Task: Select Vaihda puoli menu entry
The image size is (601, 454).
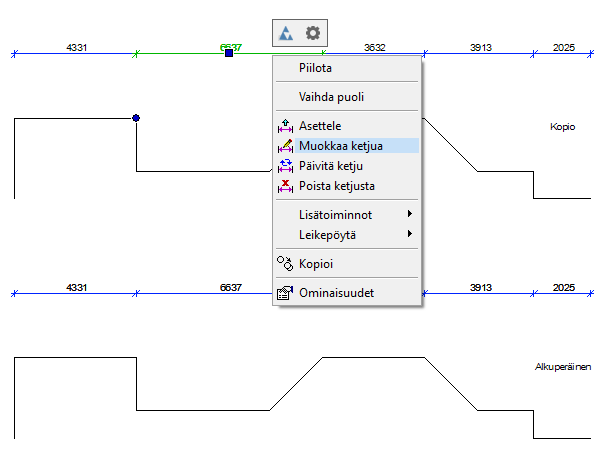Action: tap(330, 98)
